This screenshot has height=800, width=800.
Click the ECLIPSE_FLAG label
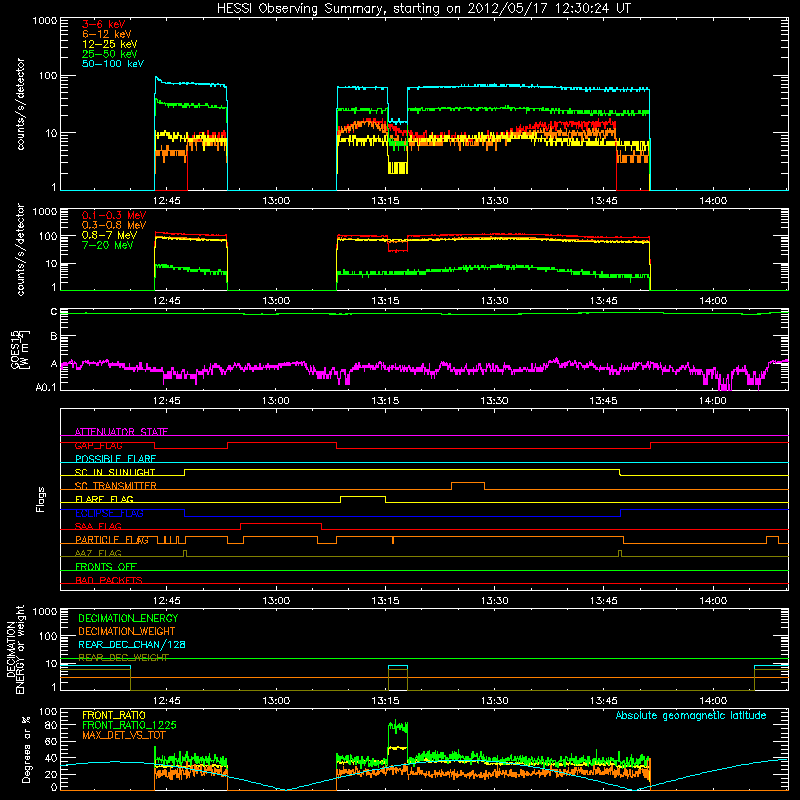pos(109,513)
